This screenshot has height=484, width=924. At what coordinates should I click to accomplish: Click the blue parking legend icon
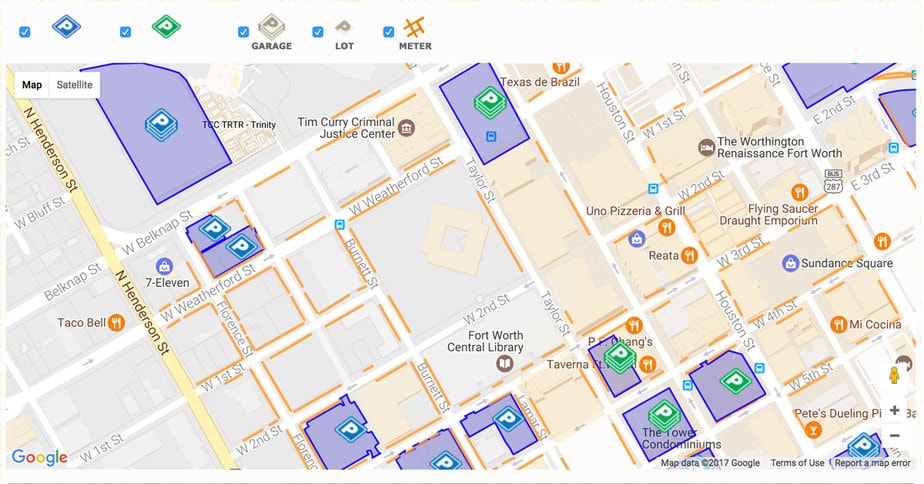tap(66, 27)
